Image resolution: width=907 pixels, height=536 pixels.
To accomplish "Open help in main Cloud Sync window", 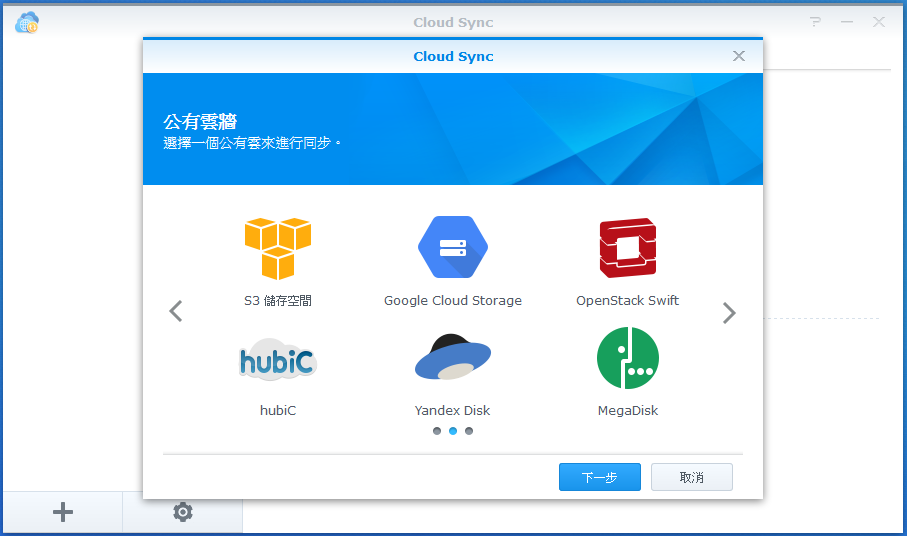I will pos(816,22).
